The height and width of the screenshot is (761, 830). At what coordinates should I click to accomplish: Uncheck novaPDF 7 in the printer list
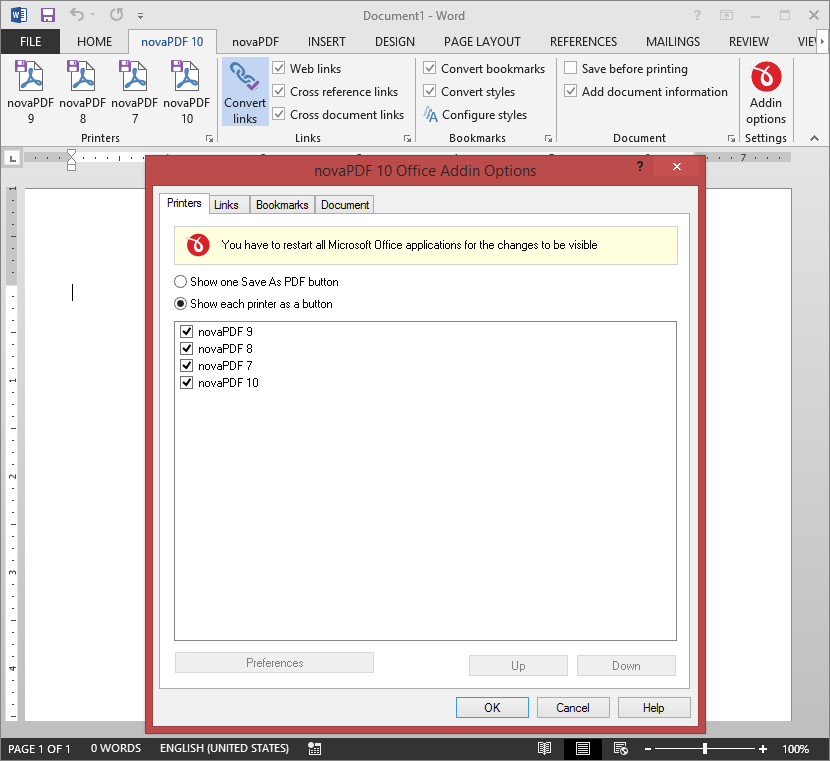pyautogui.click(x=186, y=366)
